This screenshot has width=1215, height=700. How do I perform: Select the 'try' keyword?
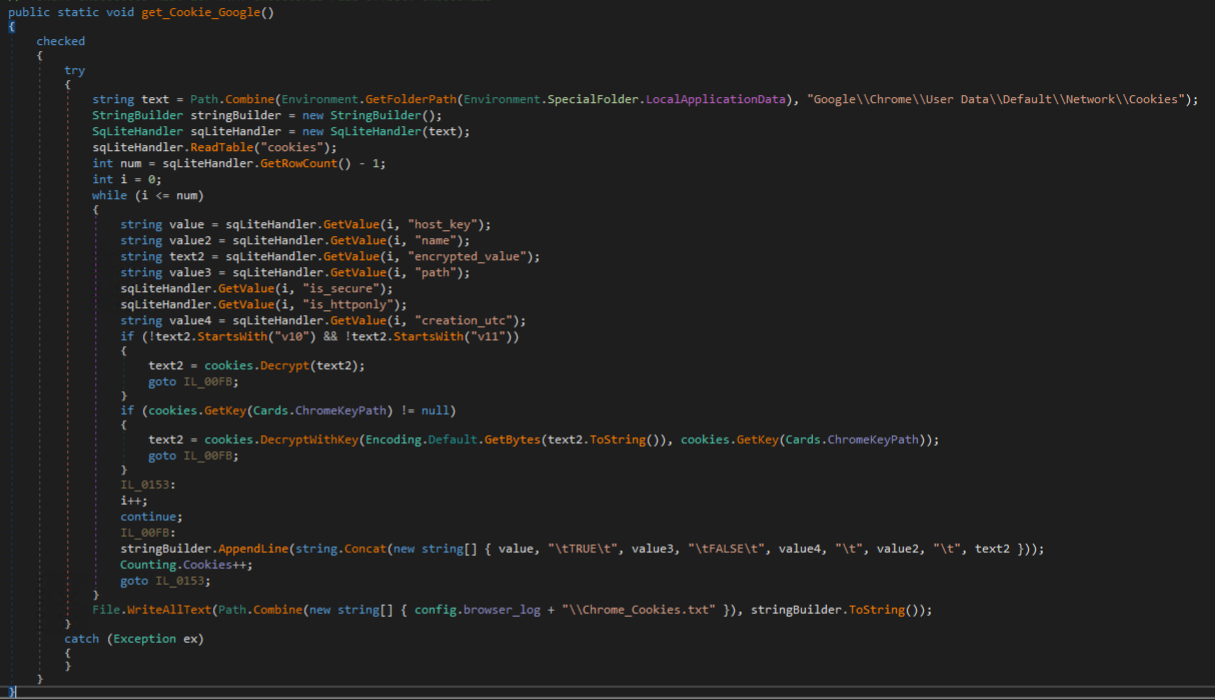coord(75,70)
